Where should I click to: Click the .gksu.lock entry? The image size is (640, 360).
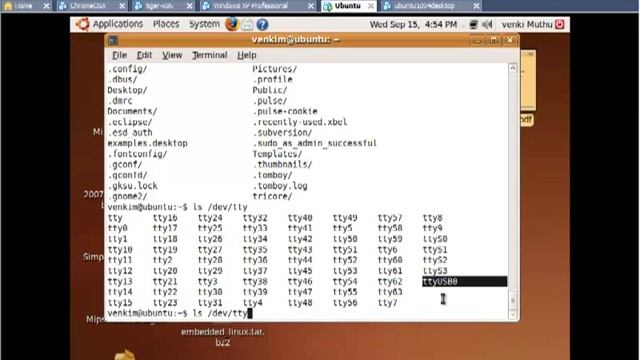coord(133,186)
